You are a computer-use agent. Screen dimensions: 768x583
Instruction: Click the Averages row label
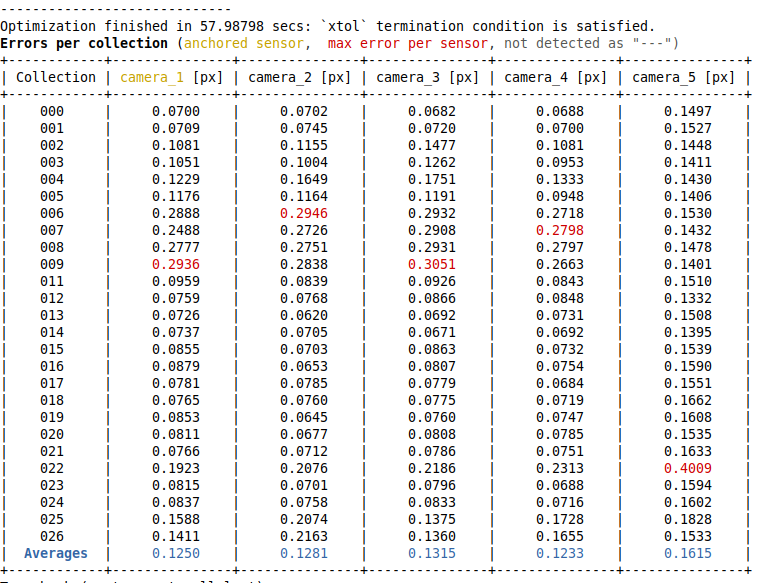click(x=56, y=553)
